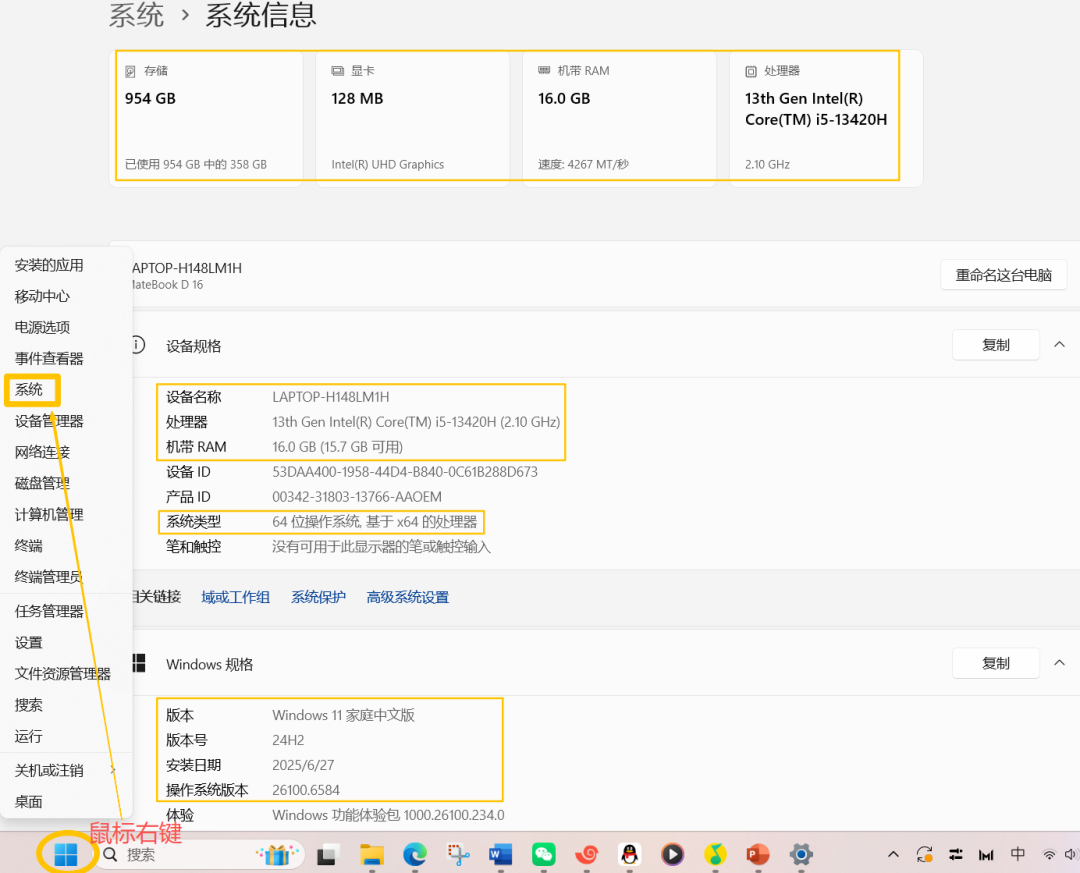Viewport: 1080px width, 873px height.
Task: Click the swap arrows tray icon
Action: point(955,854)
